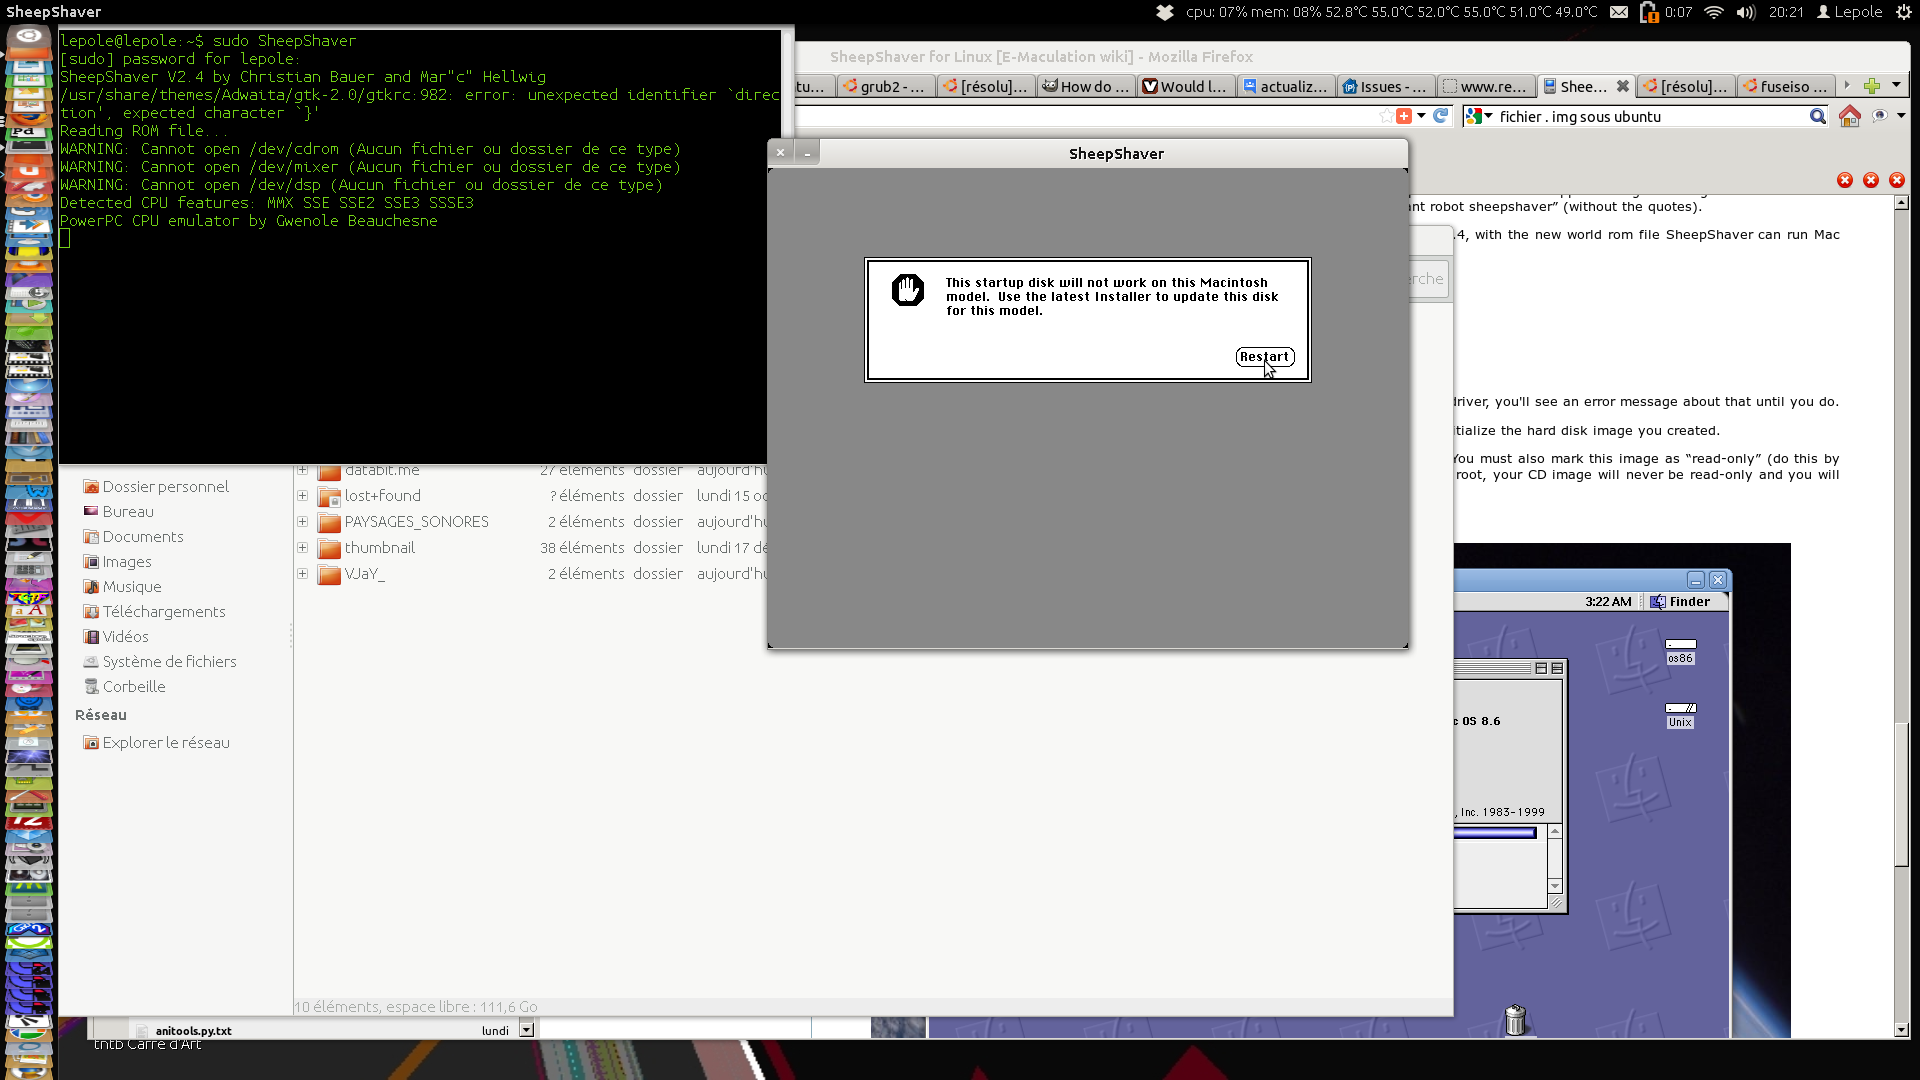This screenshot has height=1080, width=1920.
Task: Open the mail indicator envelope icon
Action: pyautogui.click(x=1619, y=12)
